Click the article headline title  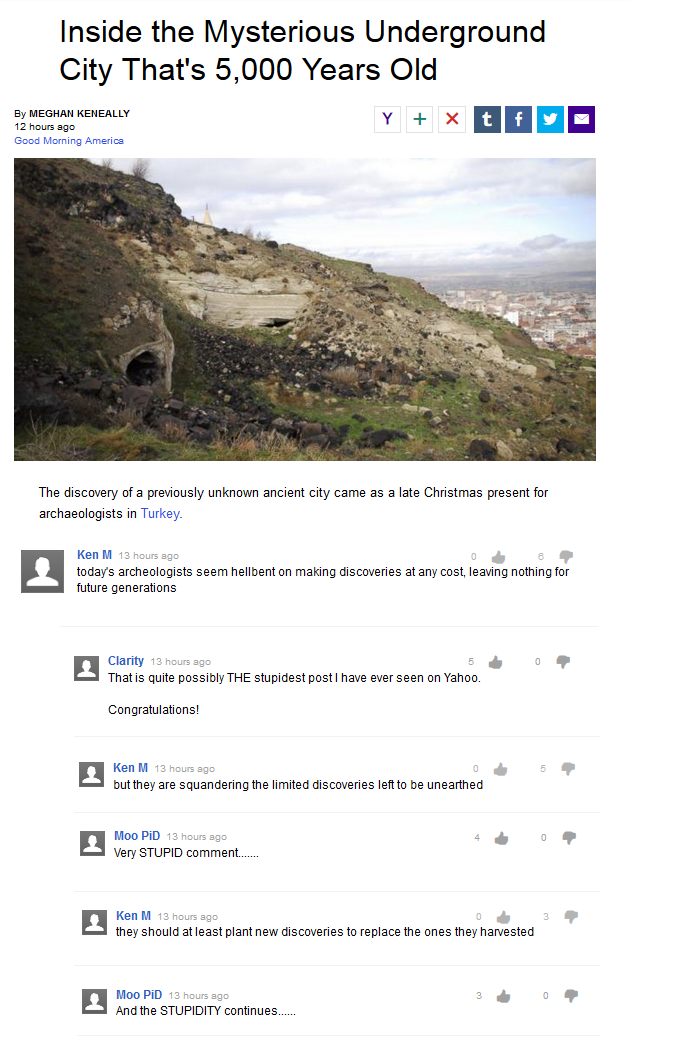tap(302, 51)
